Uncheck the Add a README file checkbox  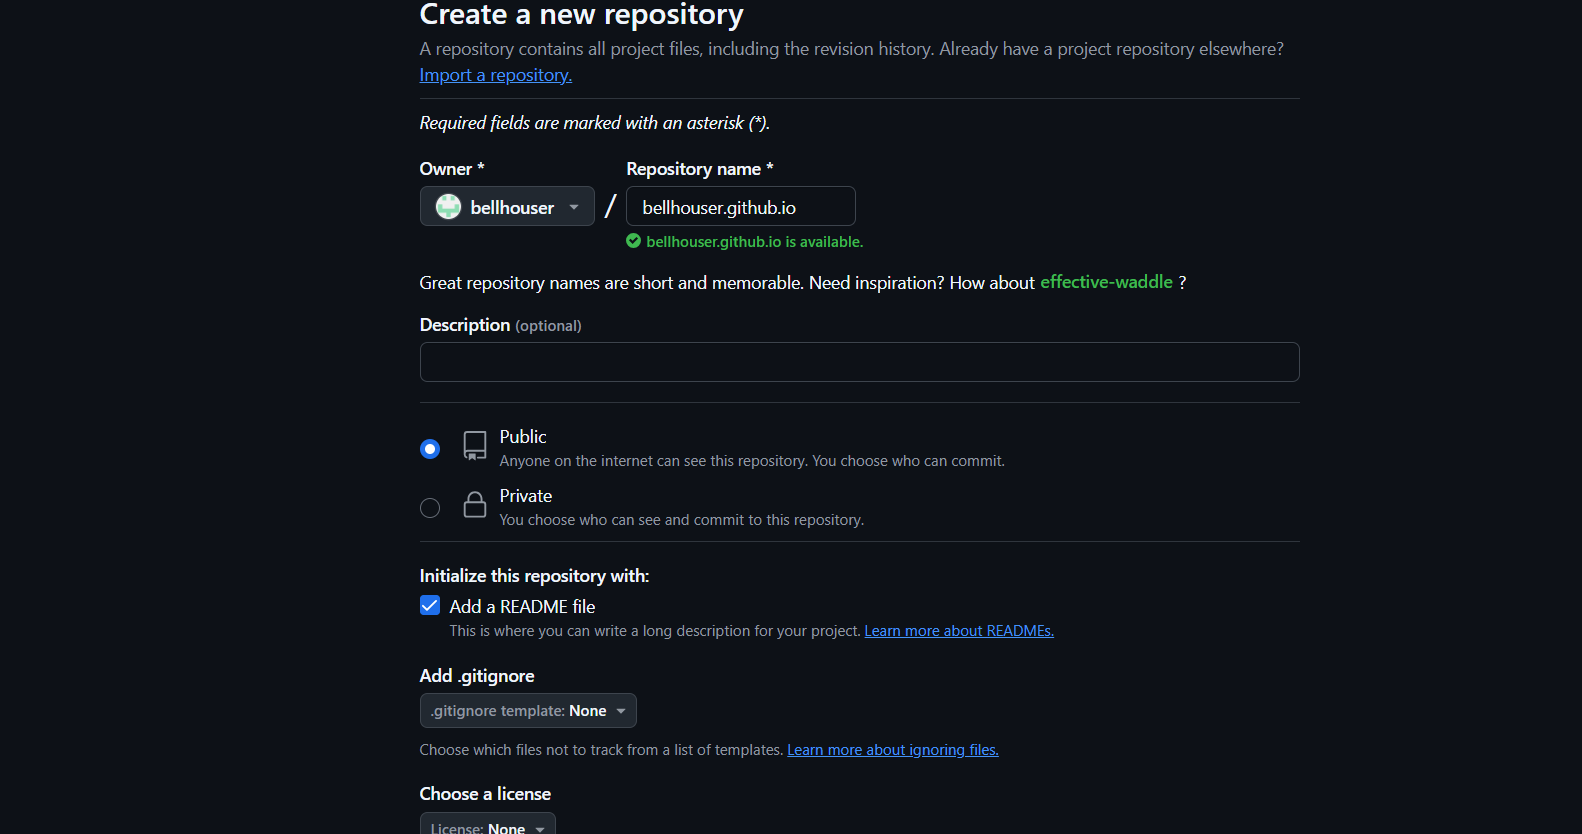click(x=430, y=606)
